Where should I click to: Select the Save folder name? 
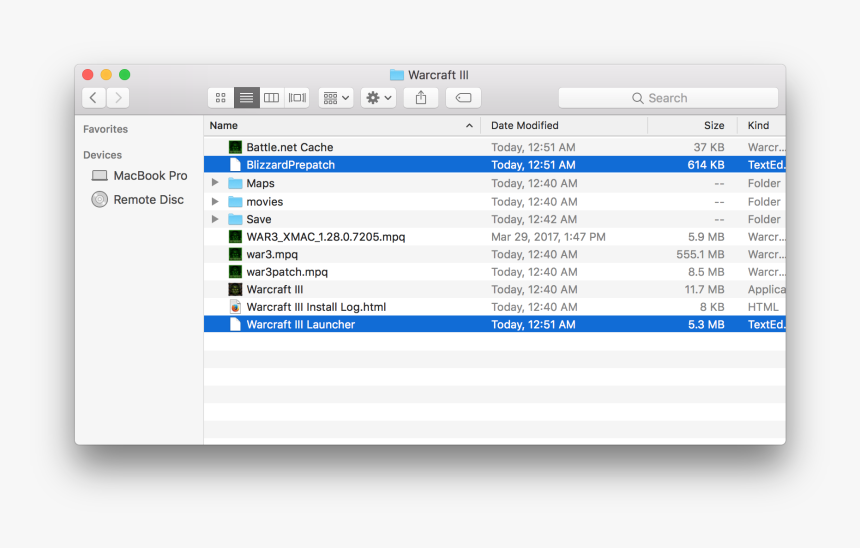click(258, 219)
